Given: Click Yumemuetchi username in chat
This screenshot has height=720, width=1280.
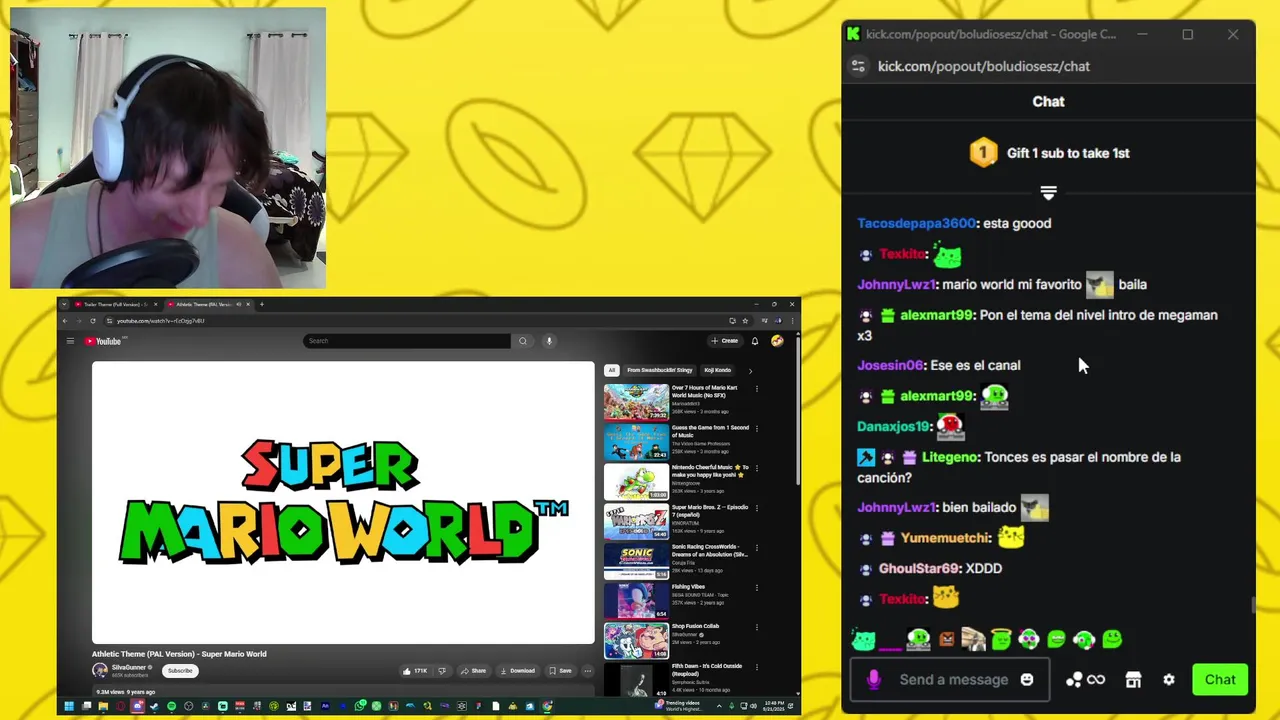Looking at the screenshot, I should (945, 538).
